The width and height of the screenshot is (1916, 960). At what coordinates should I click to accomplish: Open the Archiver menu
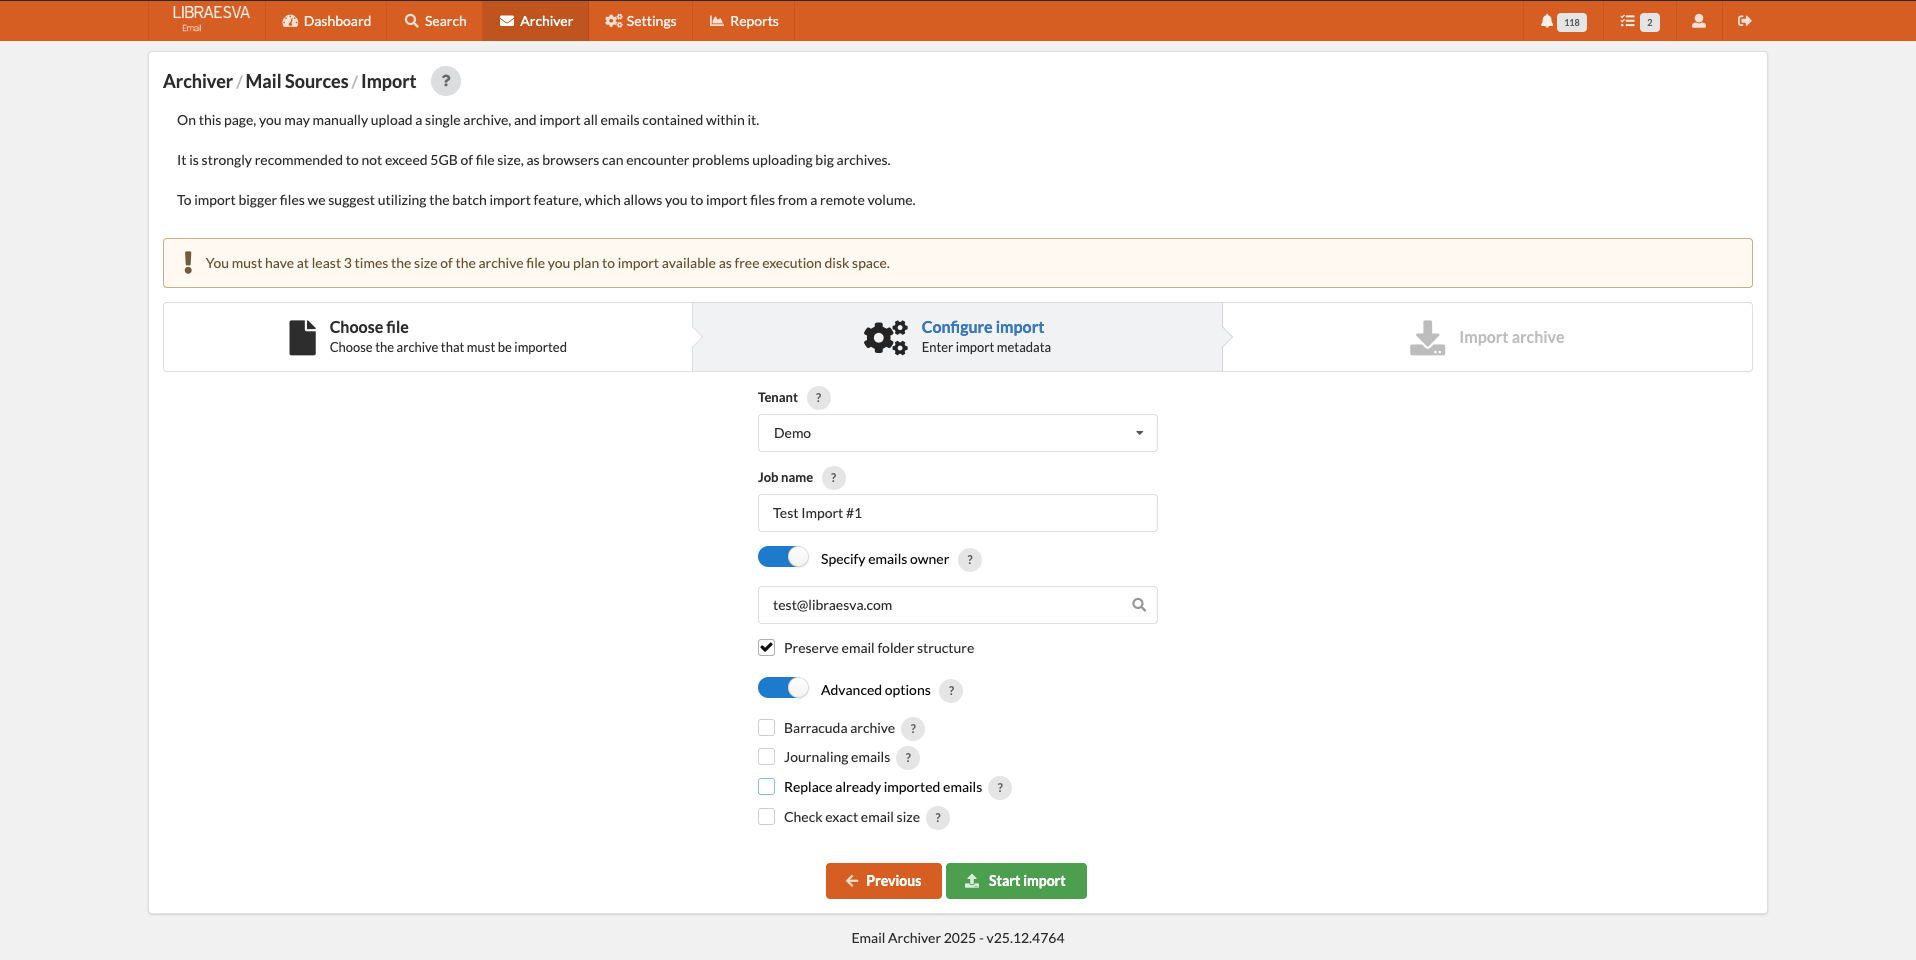pos(536,21)
